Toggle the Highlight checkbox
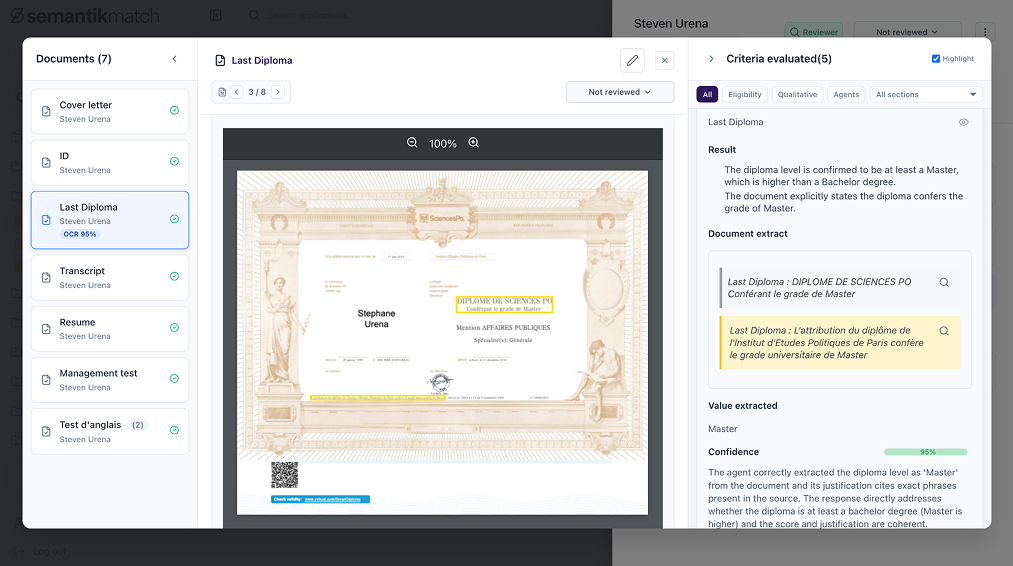The height and width of the screenshot is (566, 1013). (x=936, y=59)
